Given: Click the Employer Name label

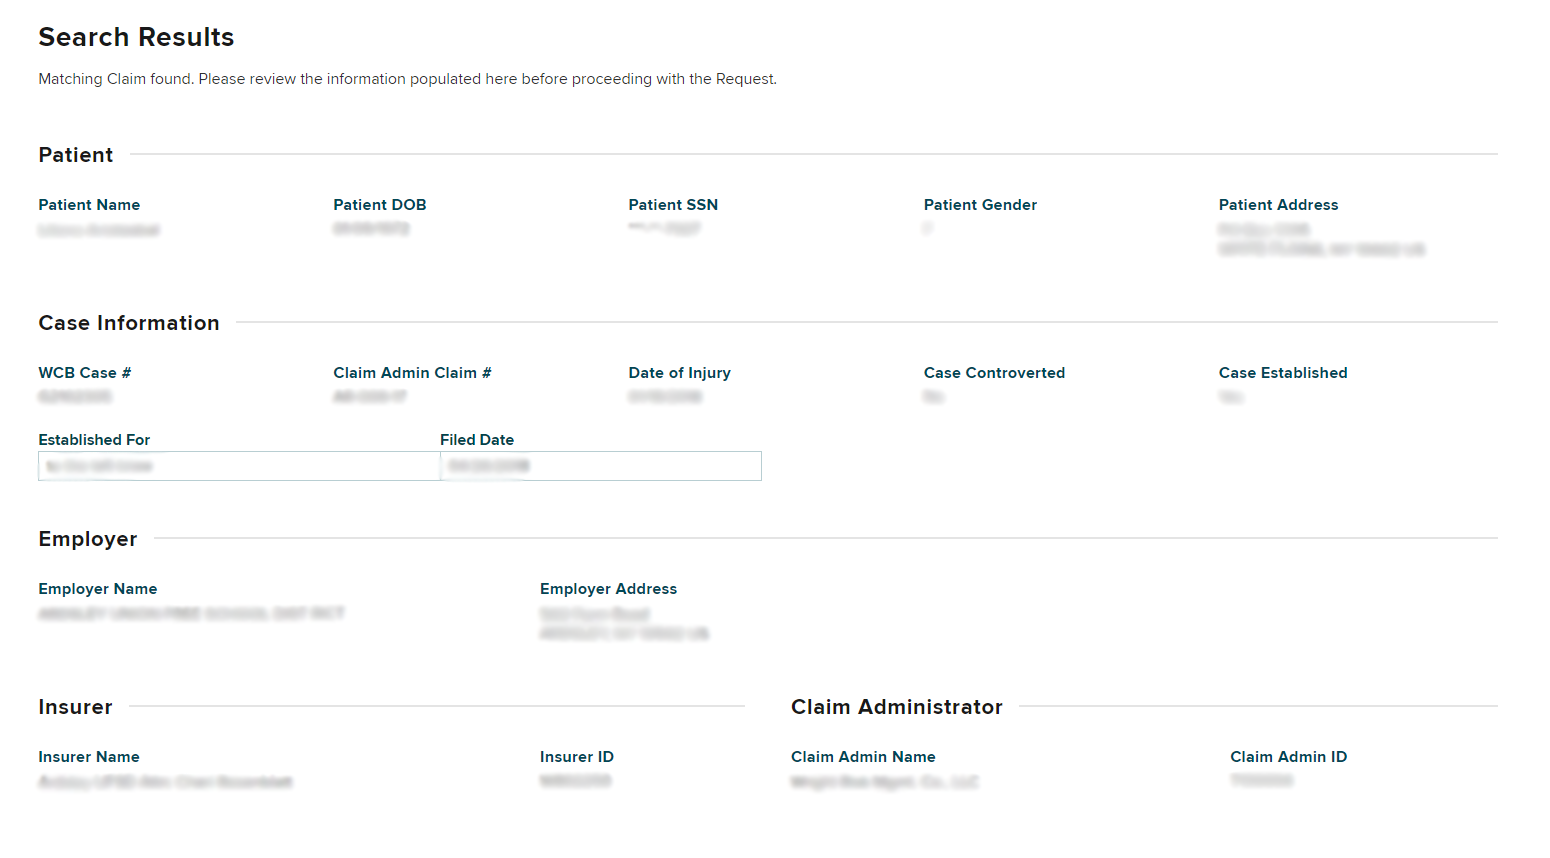Looking at the screenshot, I should pos(98,589).
